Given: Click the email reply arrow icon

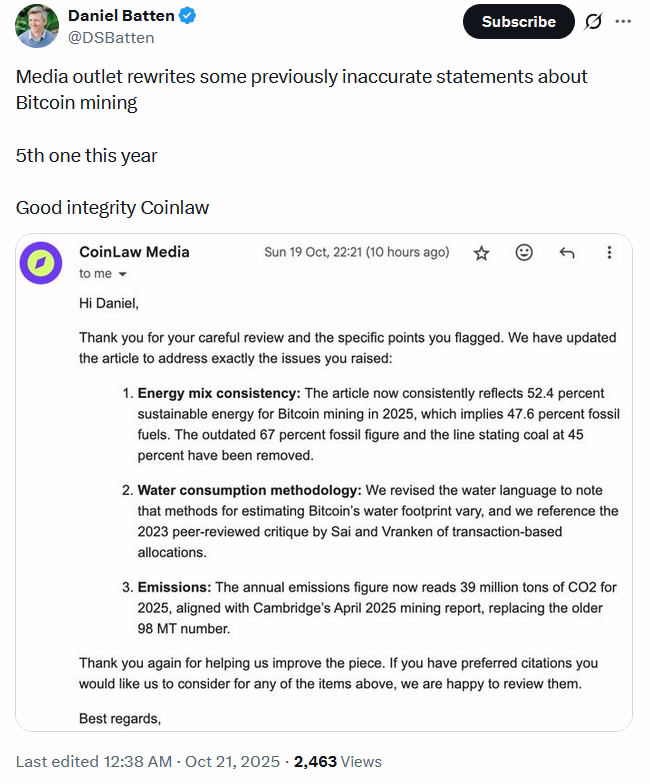Looking at the screenshot, I should click(566, 253).
